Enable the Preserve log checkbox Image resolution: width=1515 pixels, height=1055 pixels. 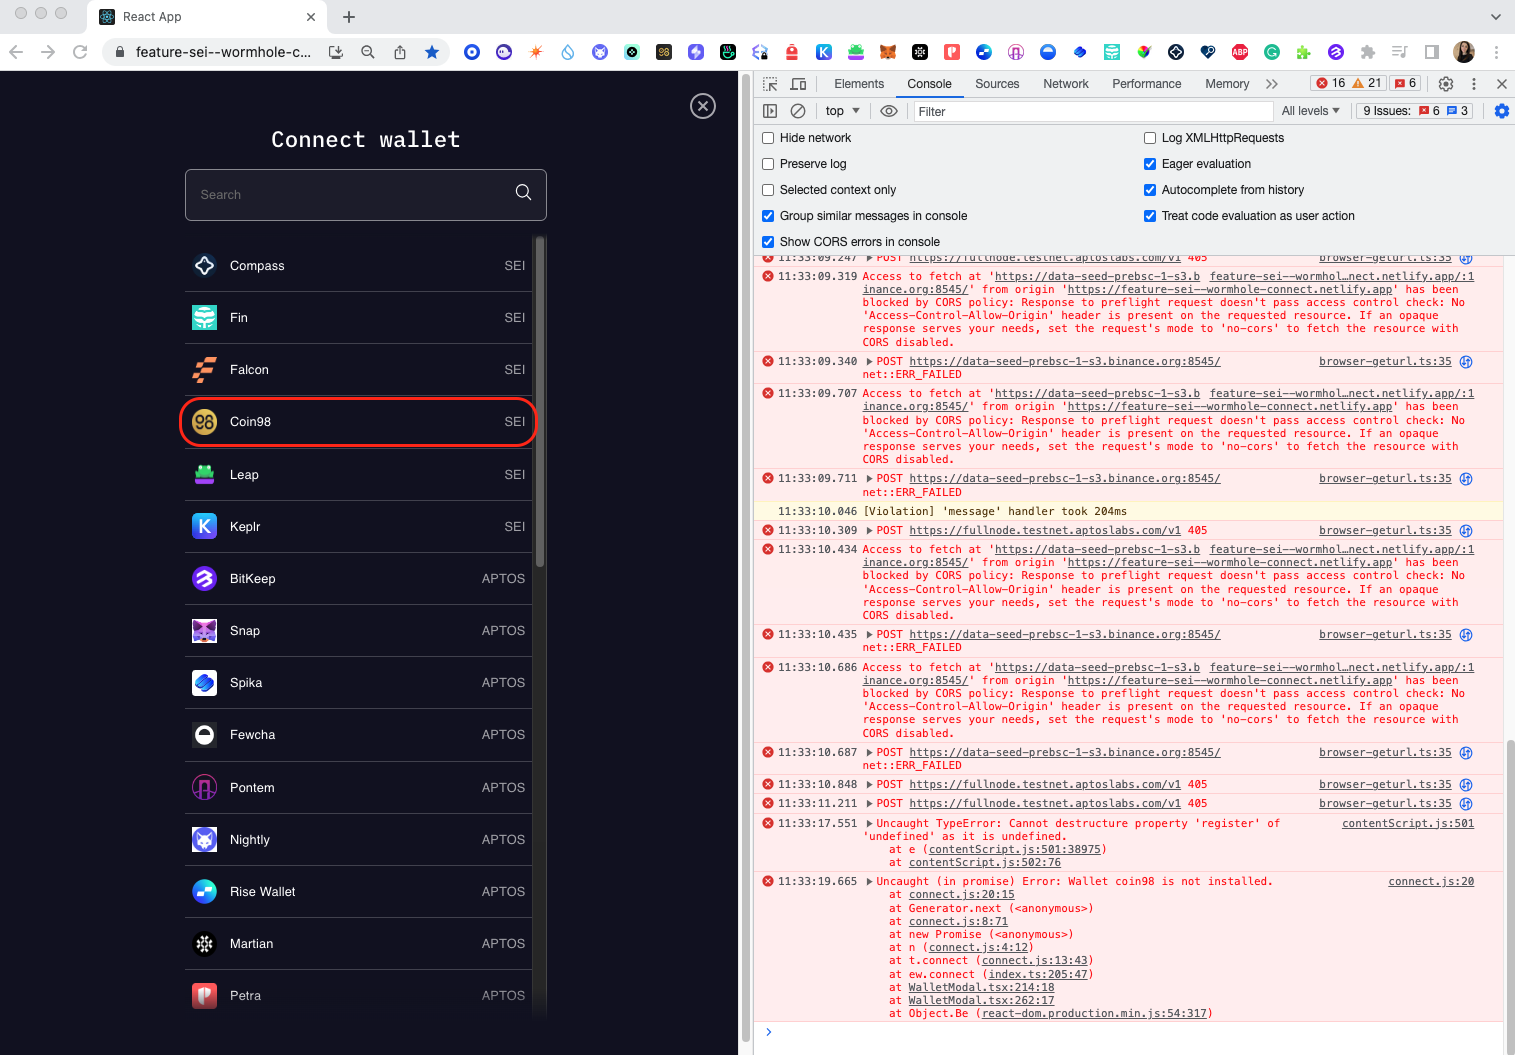(768, 163)
